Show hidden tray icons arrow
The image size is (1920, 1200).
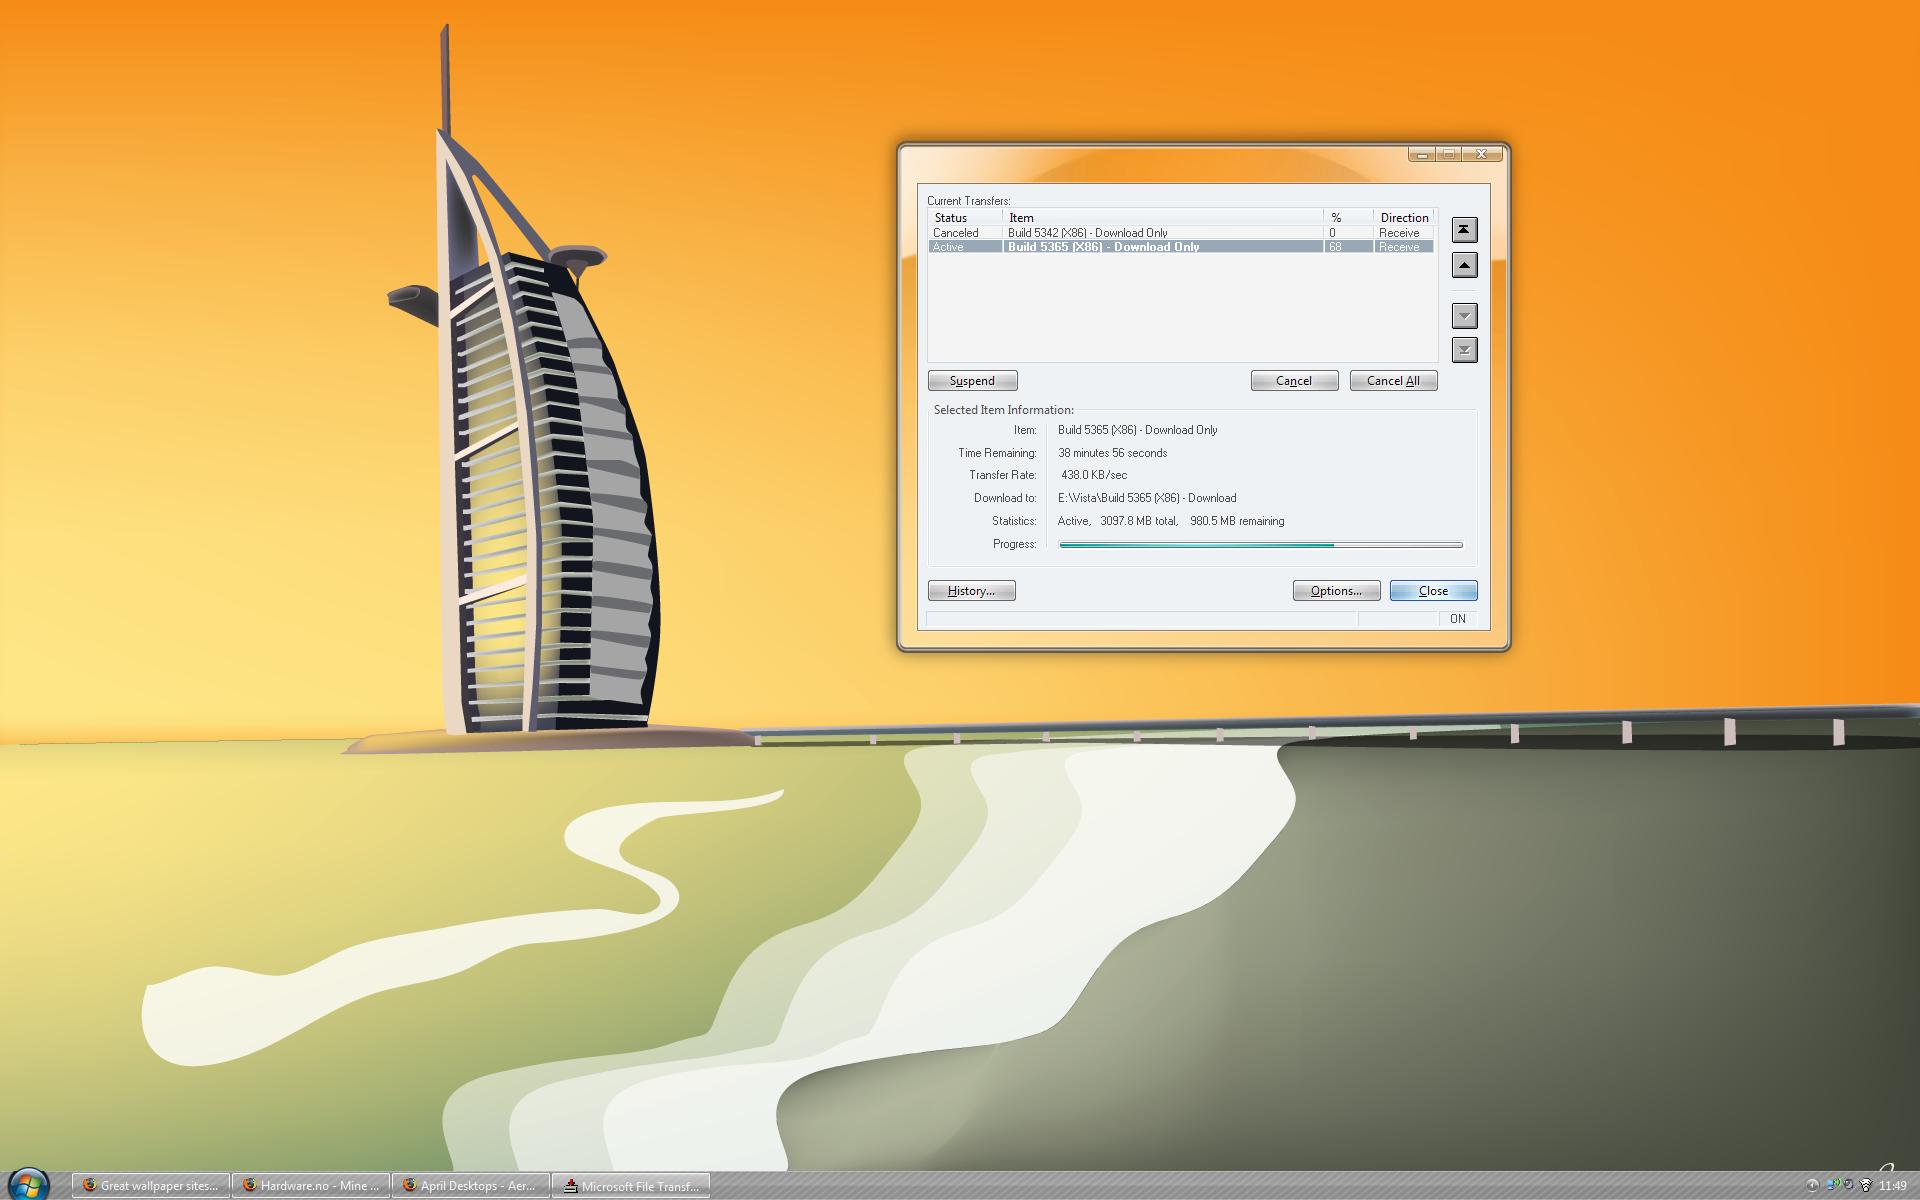coord(1812,1186)
